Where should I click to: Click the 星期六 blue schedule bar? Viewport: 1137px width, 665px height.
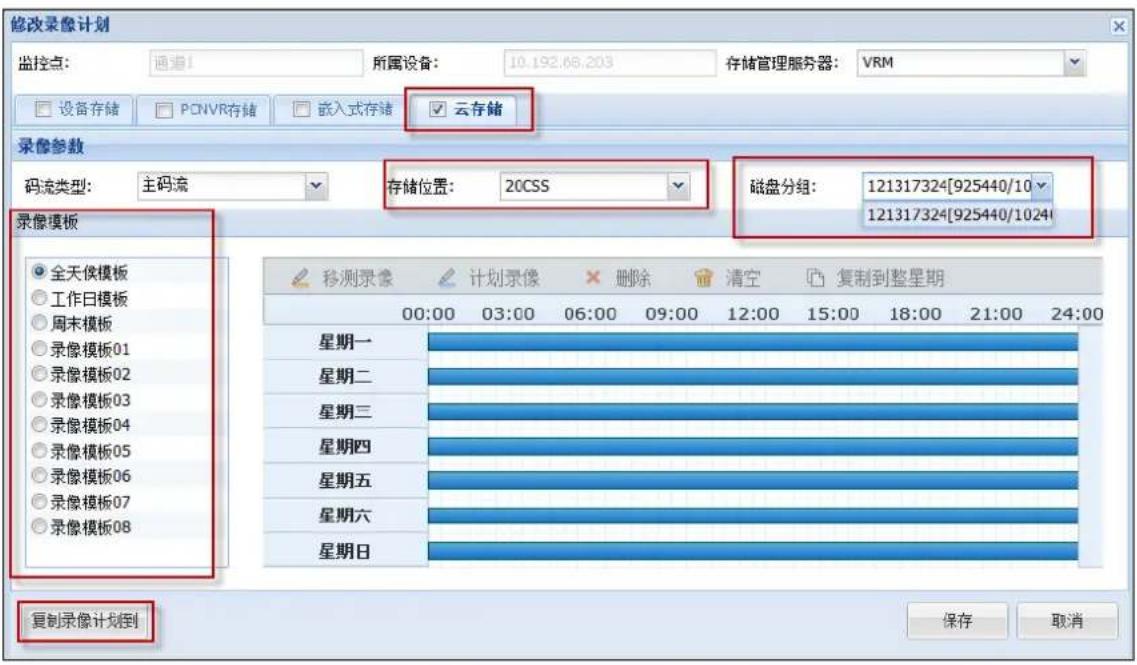click(x=753, y=516)
